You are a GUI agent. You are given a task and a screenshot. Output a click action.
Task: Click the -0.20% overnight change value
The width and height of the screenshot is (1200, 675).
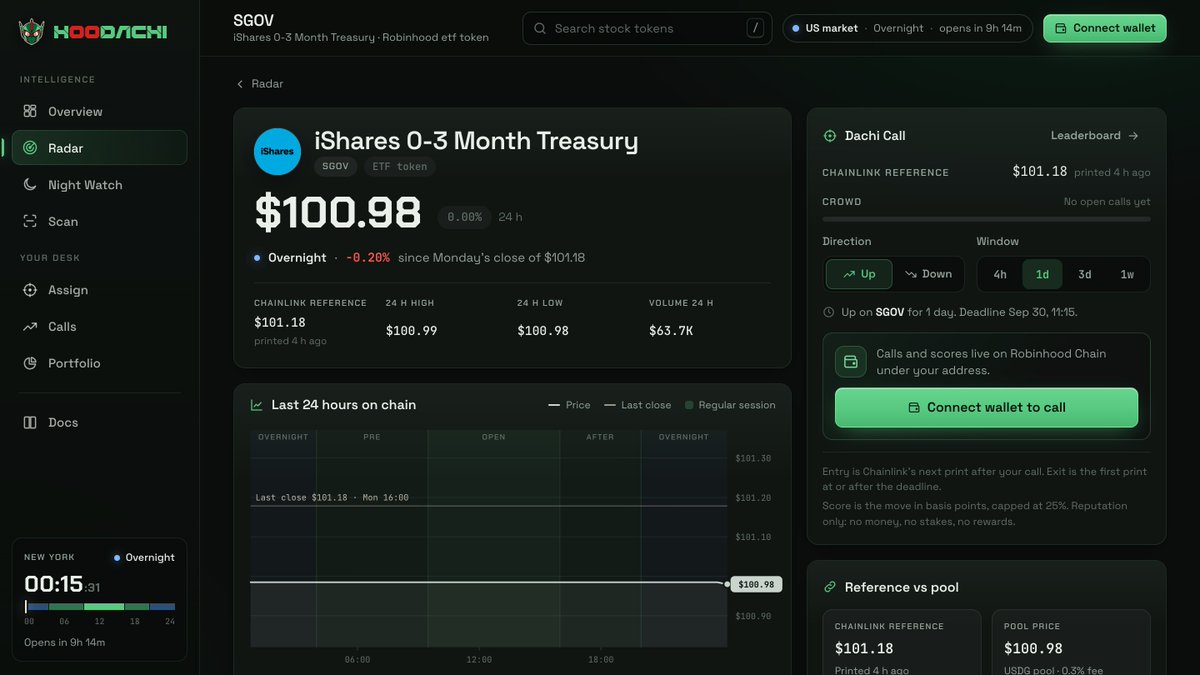tap(368, 258)
